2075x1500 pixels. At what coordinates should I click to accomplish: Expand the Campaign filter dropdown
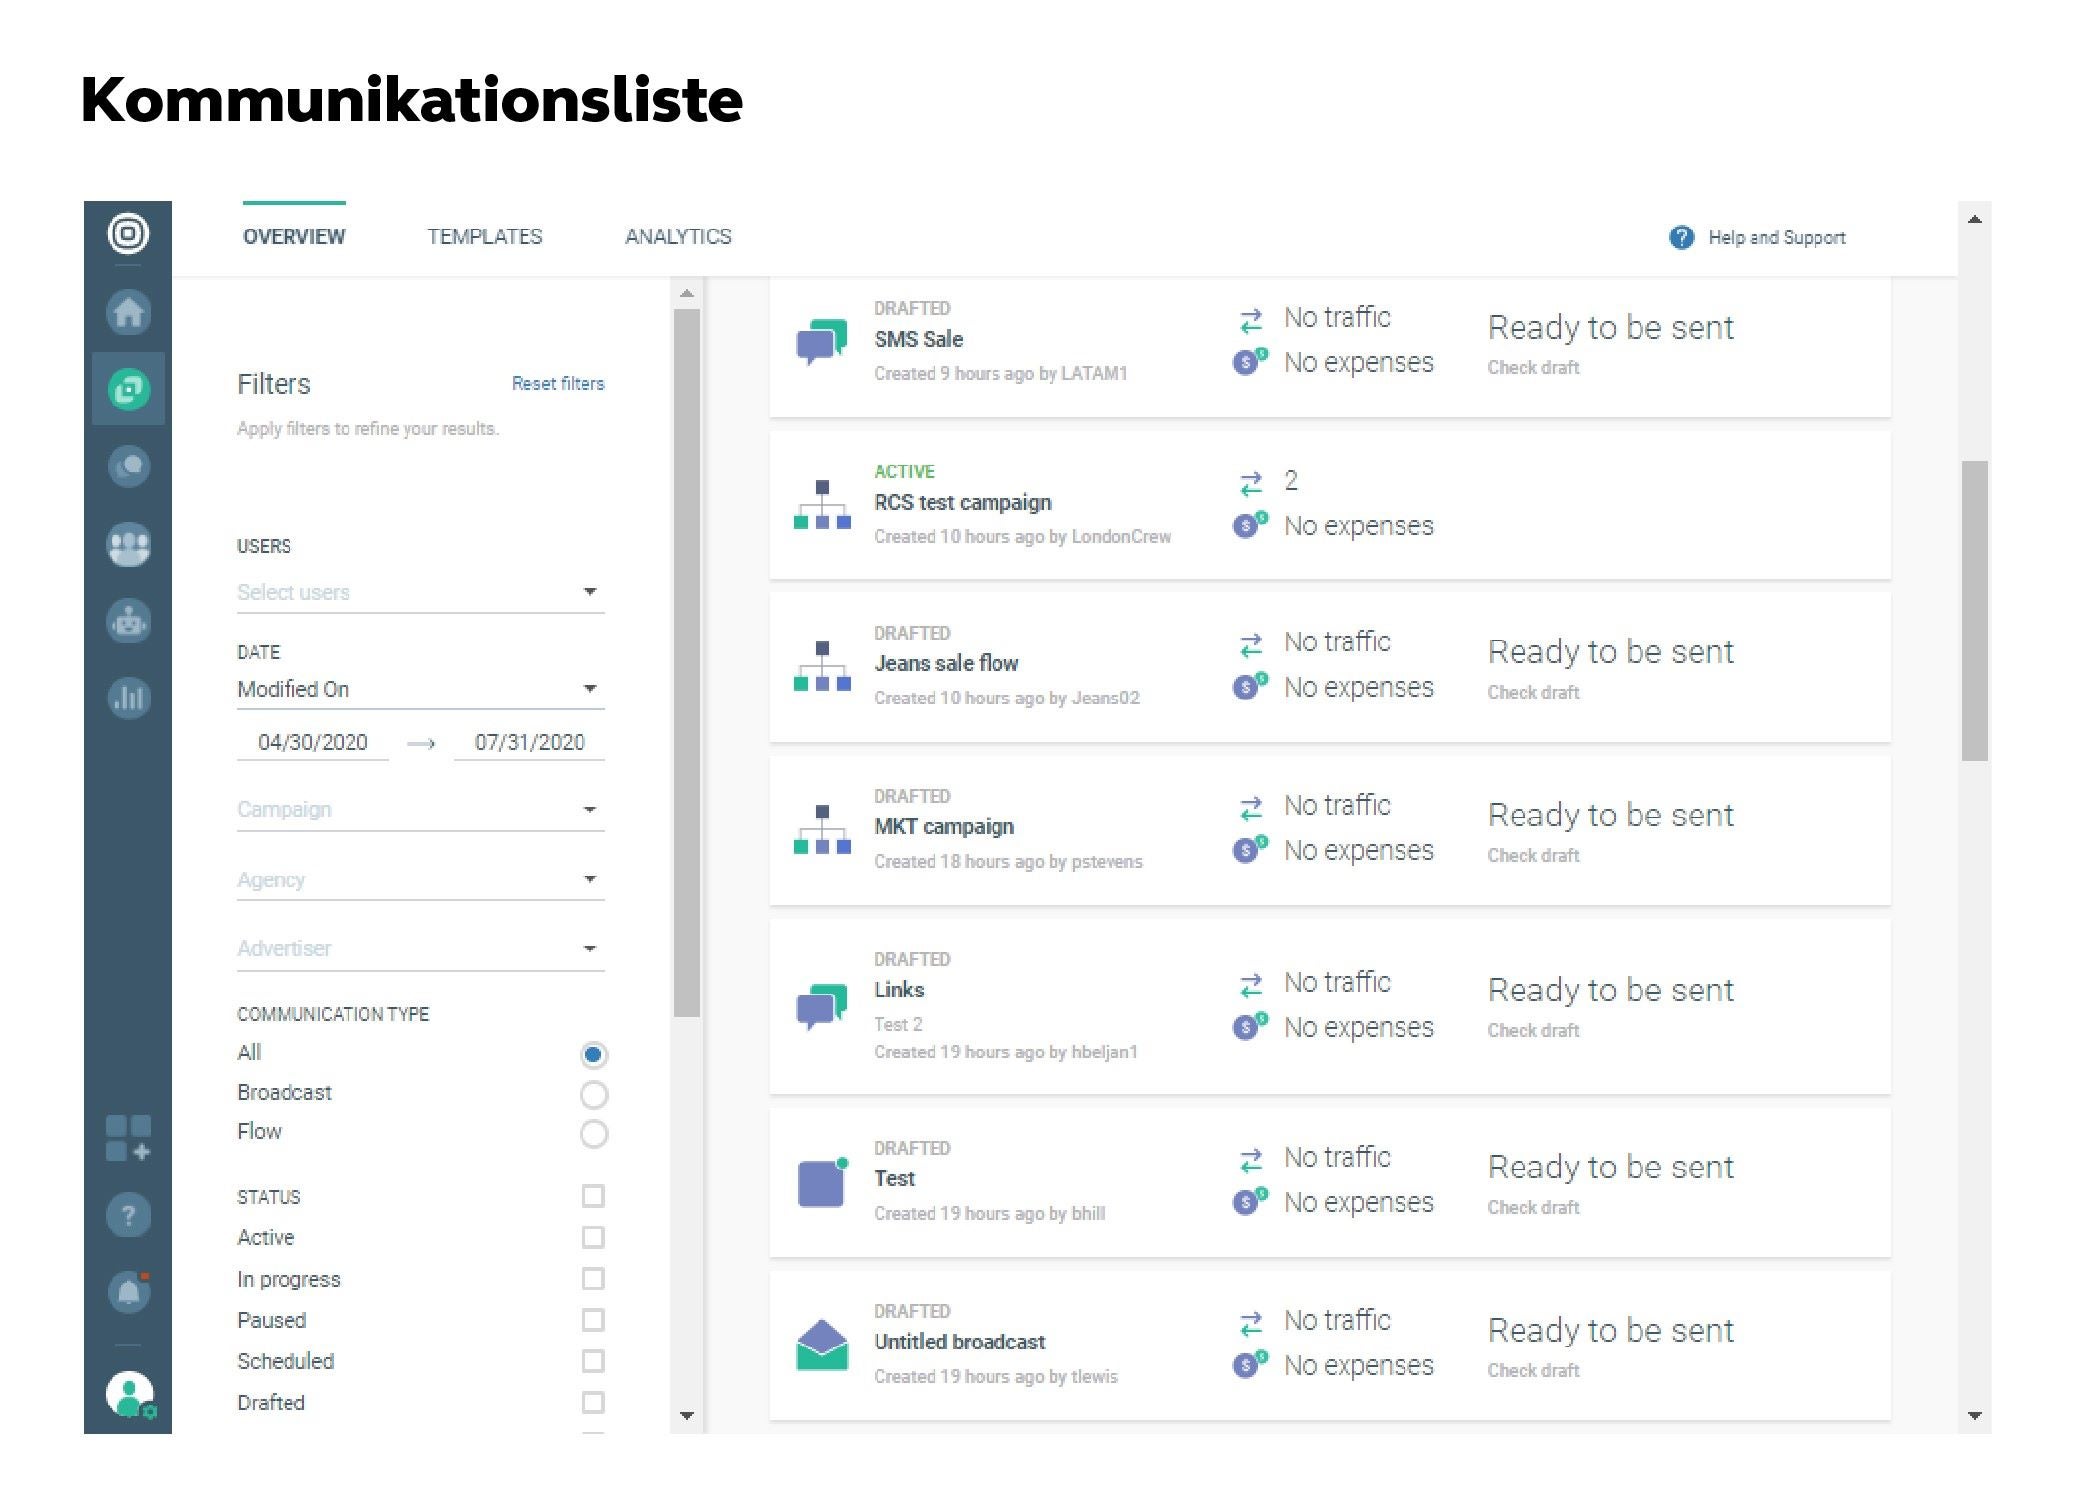[420, 810]
